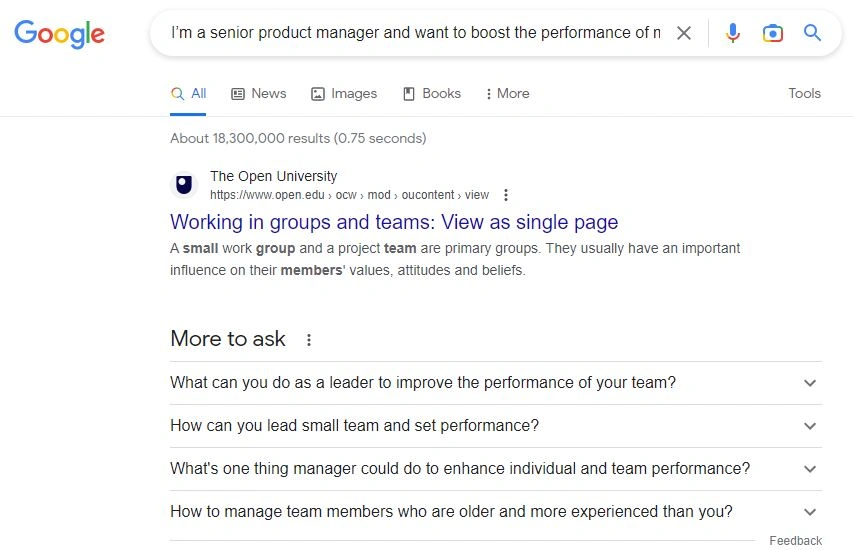The height and width of the screenshot is (550, 853).
Task: Open the Tools options
Action: tap(804, 94)
